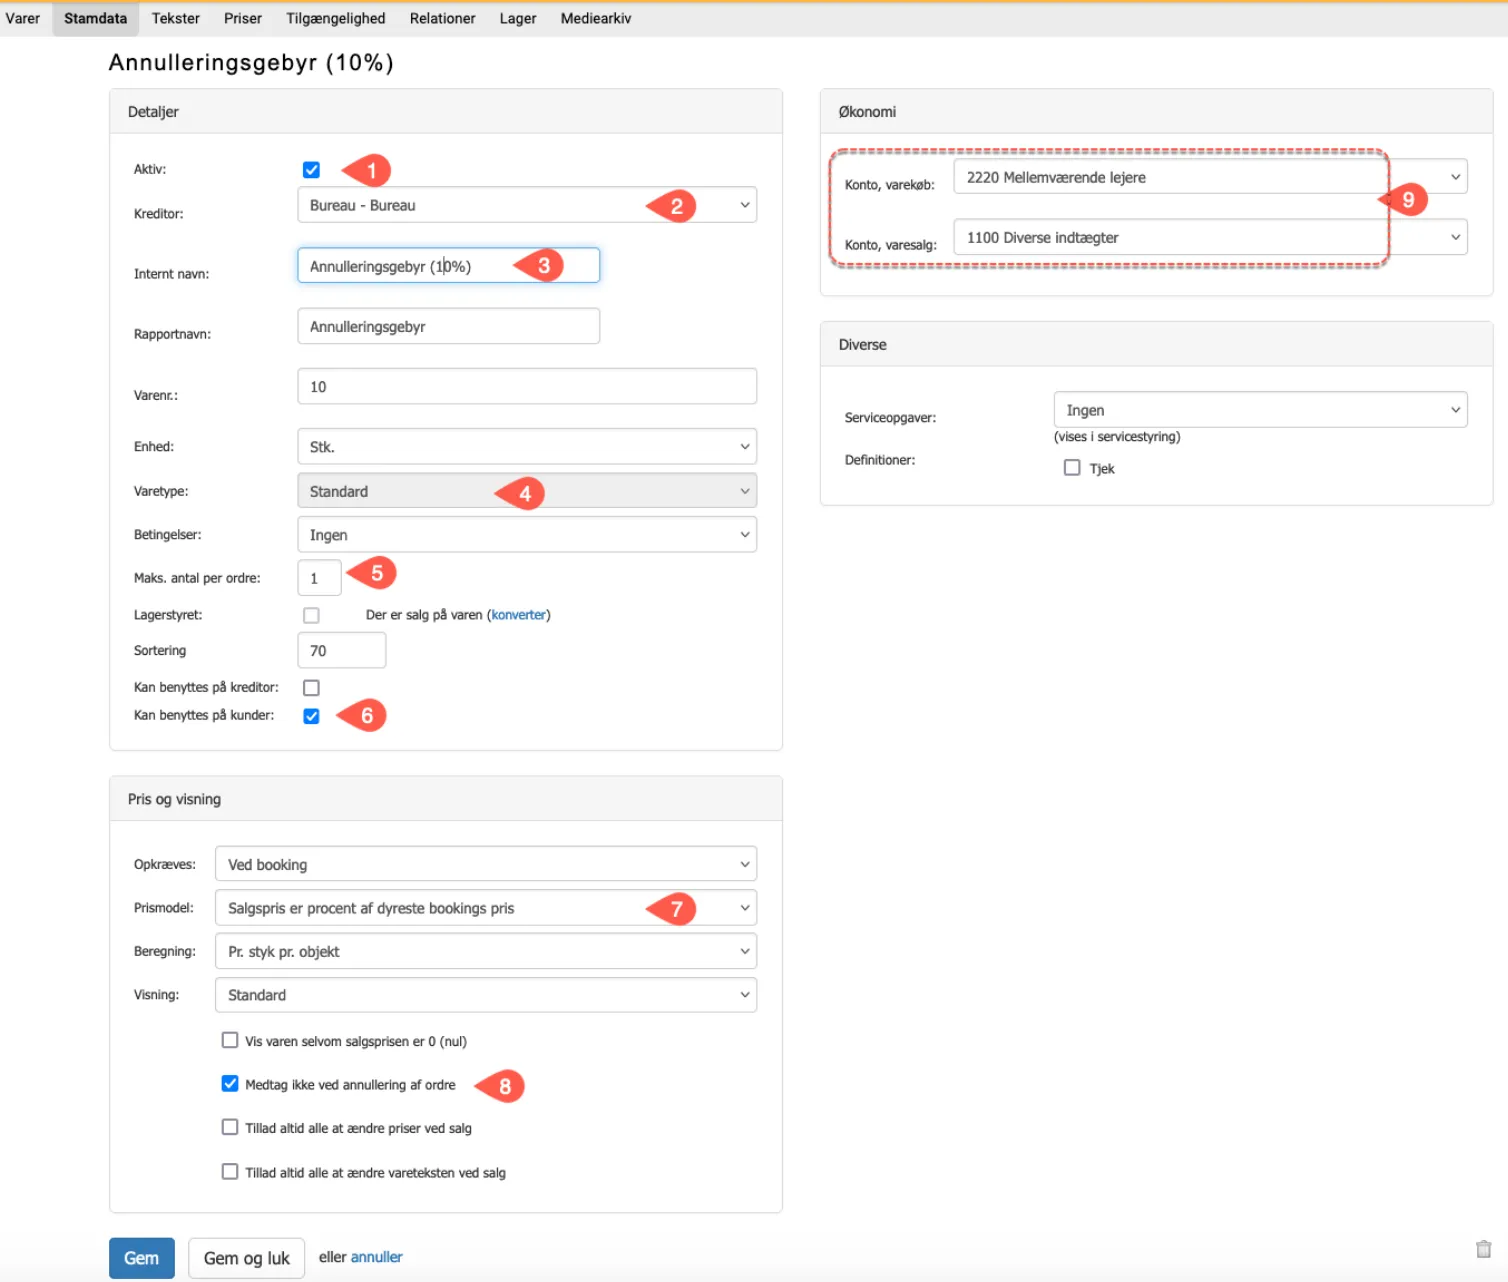Screen dimensions: 1508x1282
Task: Enable Vis varen selvom salgsprisen er 0
Action: [x=230, y=1041]
